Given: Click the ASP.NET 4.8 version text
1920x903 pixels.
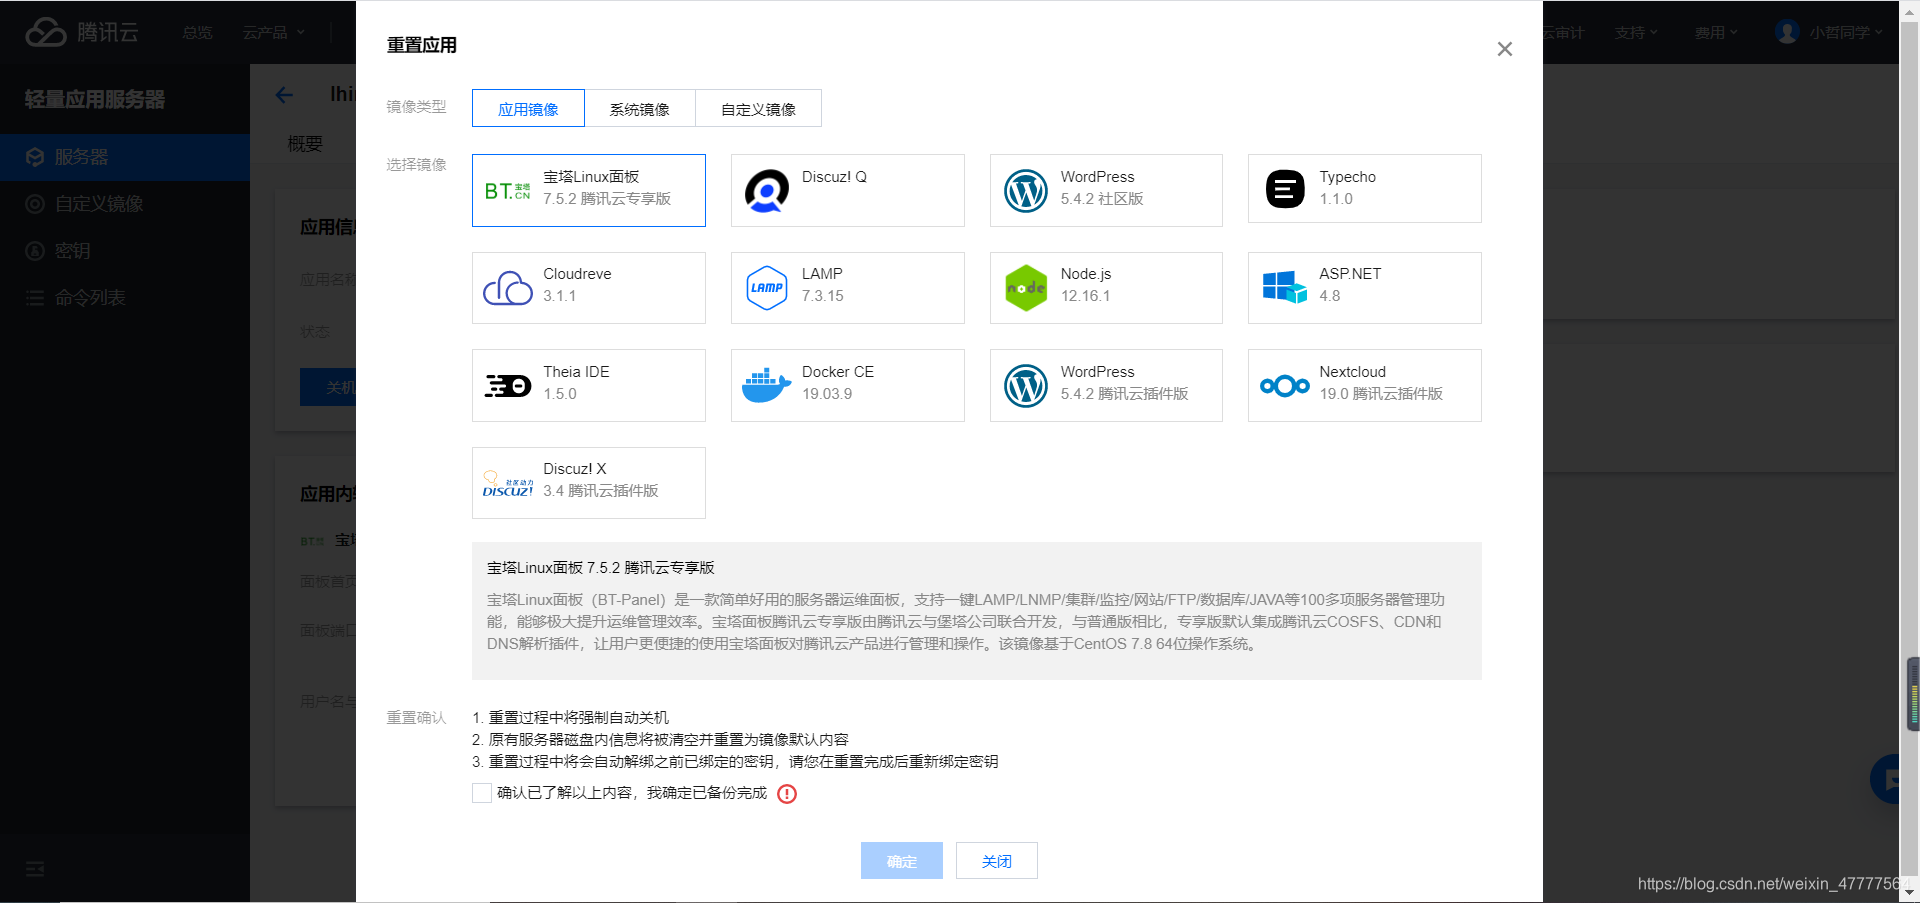Looking at the screenshot, I should (1330, 296).
